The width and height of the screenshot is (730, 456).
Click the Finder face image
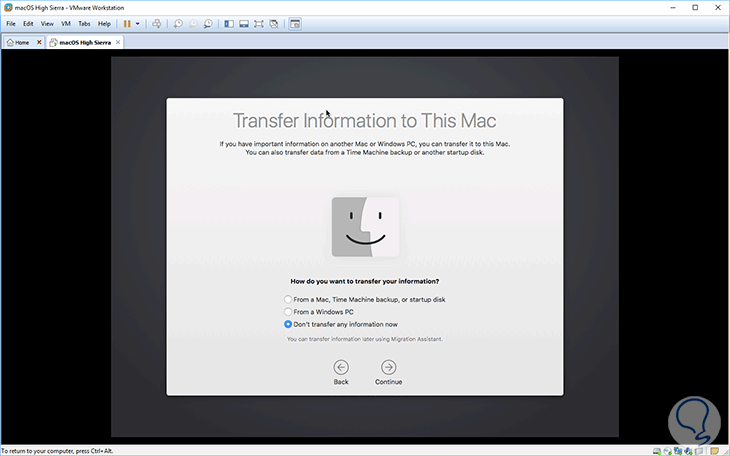[365, 227]
